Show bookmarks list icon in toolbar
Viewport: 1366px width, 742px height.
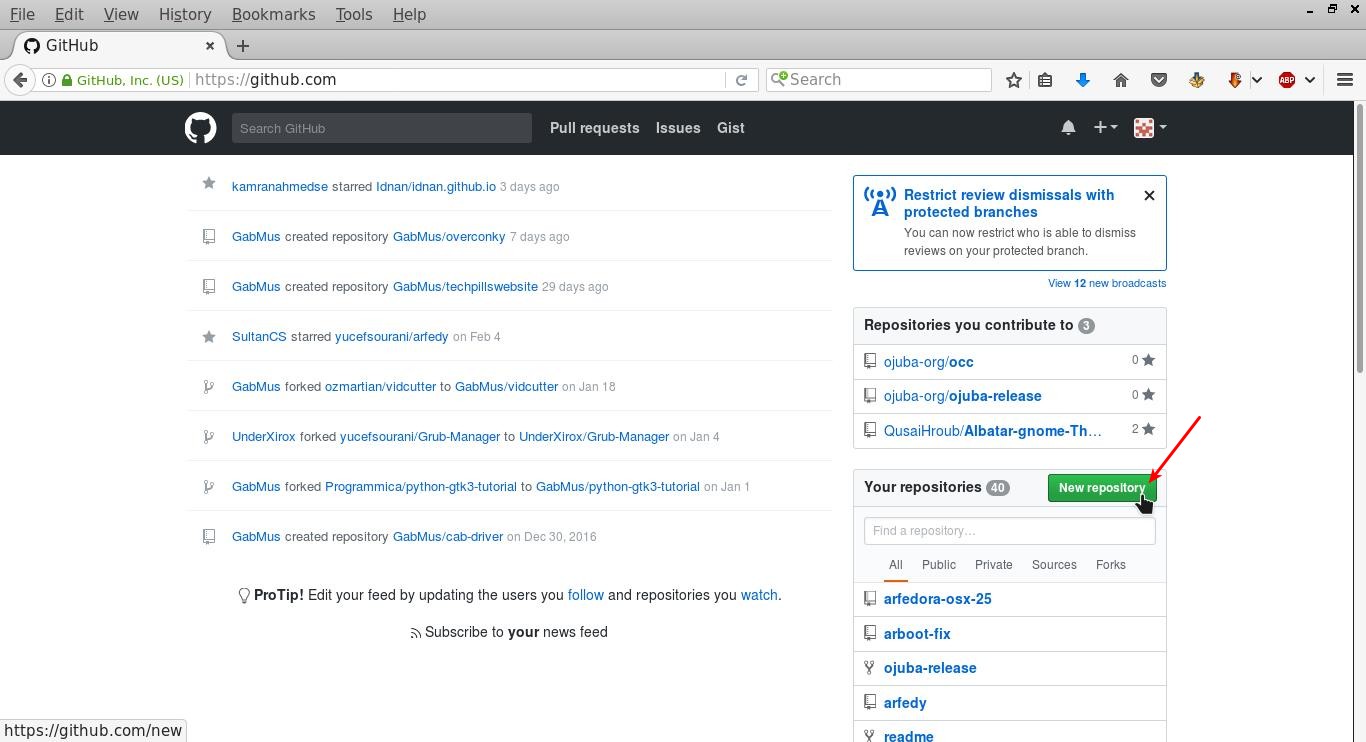coord(1045,80)
